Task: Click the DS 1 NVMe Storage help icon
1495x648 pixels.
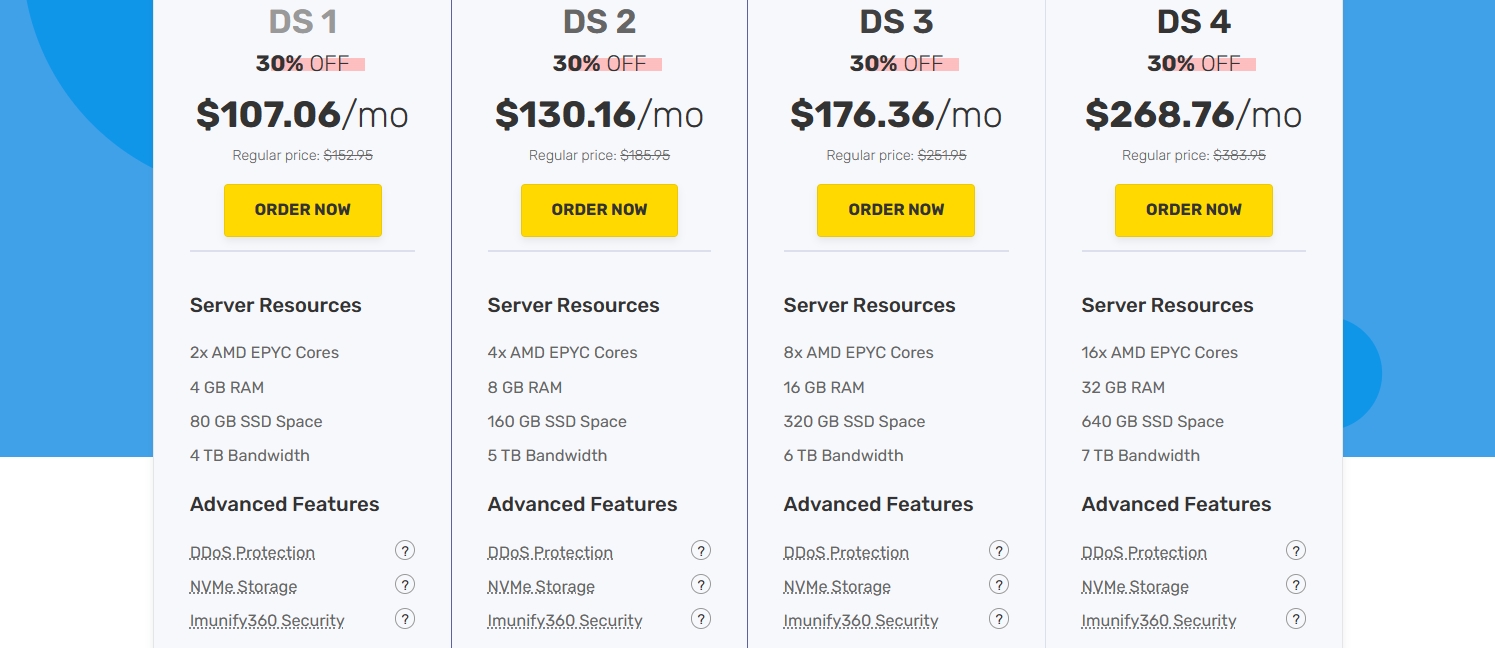Action: tap(404, 584)
